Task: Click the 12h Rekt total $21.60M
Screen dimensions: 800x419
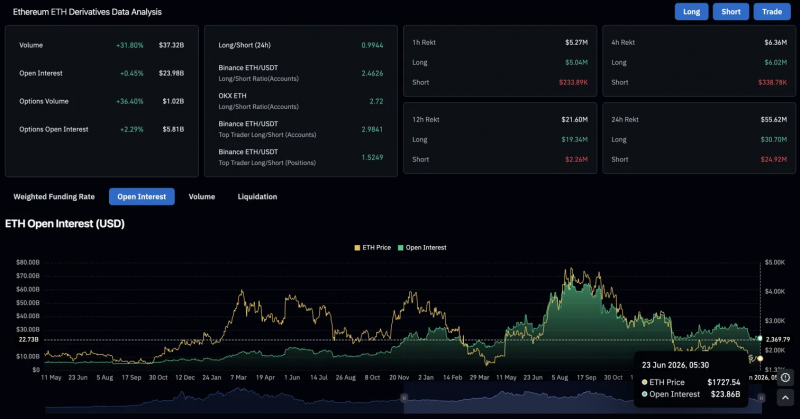Action: [574, 119]
